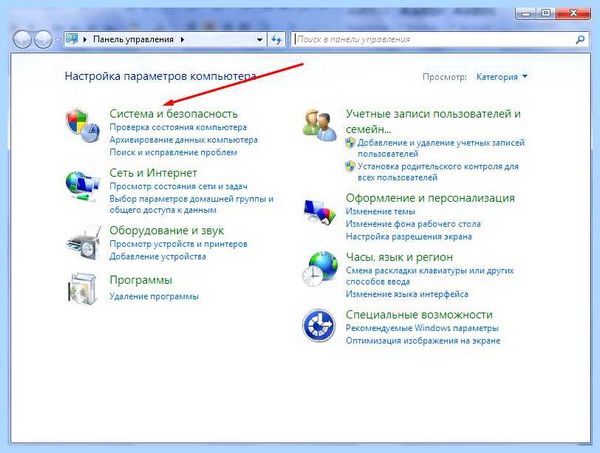Screen dimensions: 600x453
Task: Expand arrow after Панель управления breadcrumb
Action: point(182,39)
